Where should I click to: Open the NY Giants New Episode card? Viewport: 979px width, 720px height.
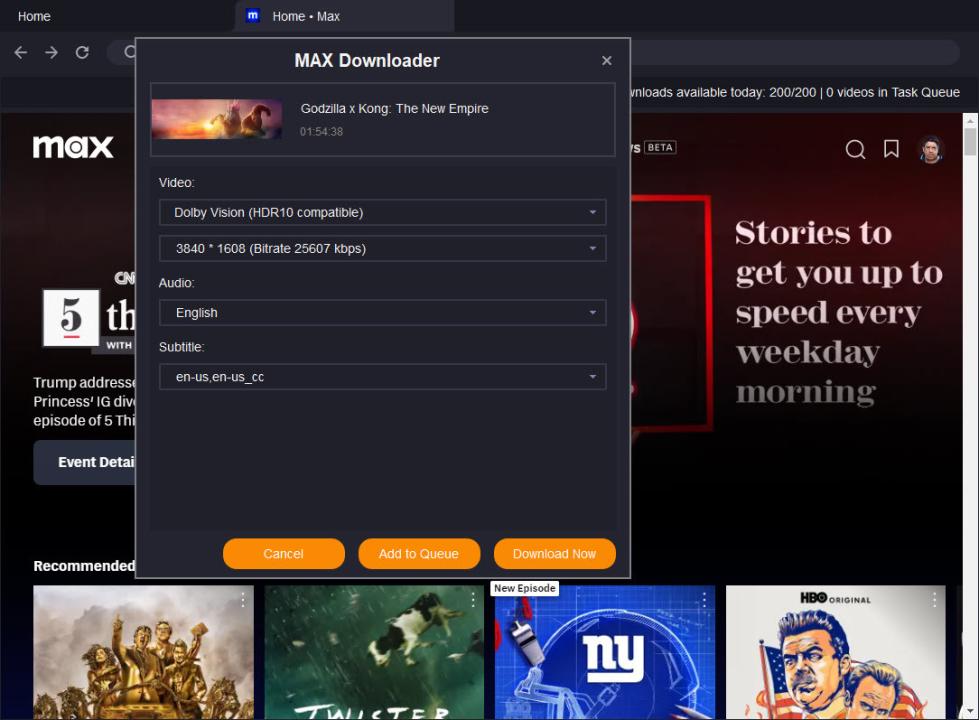(x=604, y=653)
